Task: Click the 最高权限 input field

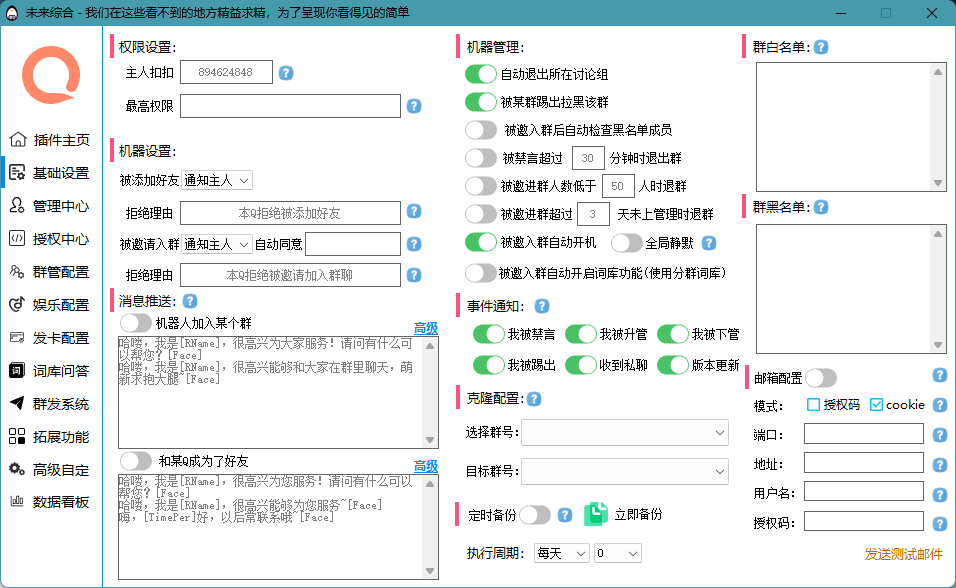Action: [290, 106]
